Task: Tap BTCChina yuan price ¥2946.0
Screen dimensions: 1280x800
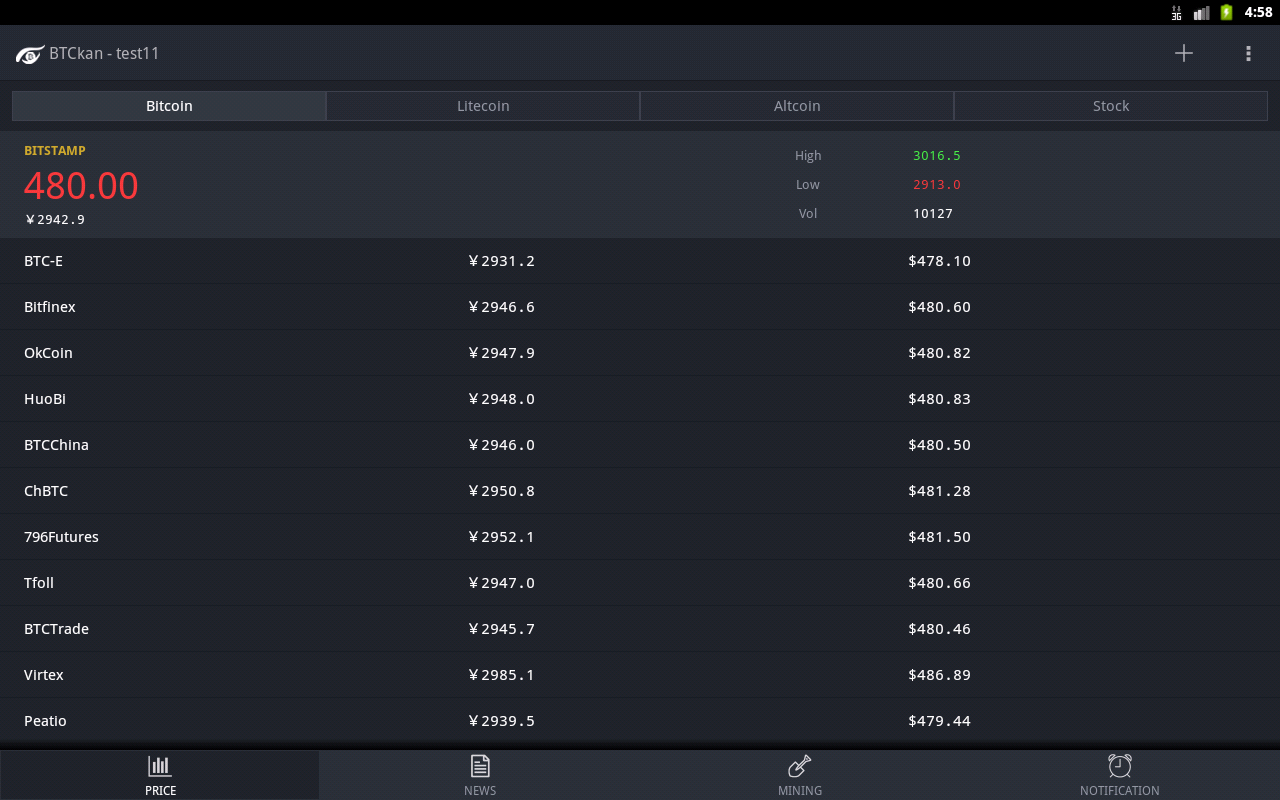Action: pos(501,445)
